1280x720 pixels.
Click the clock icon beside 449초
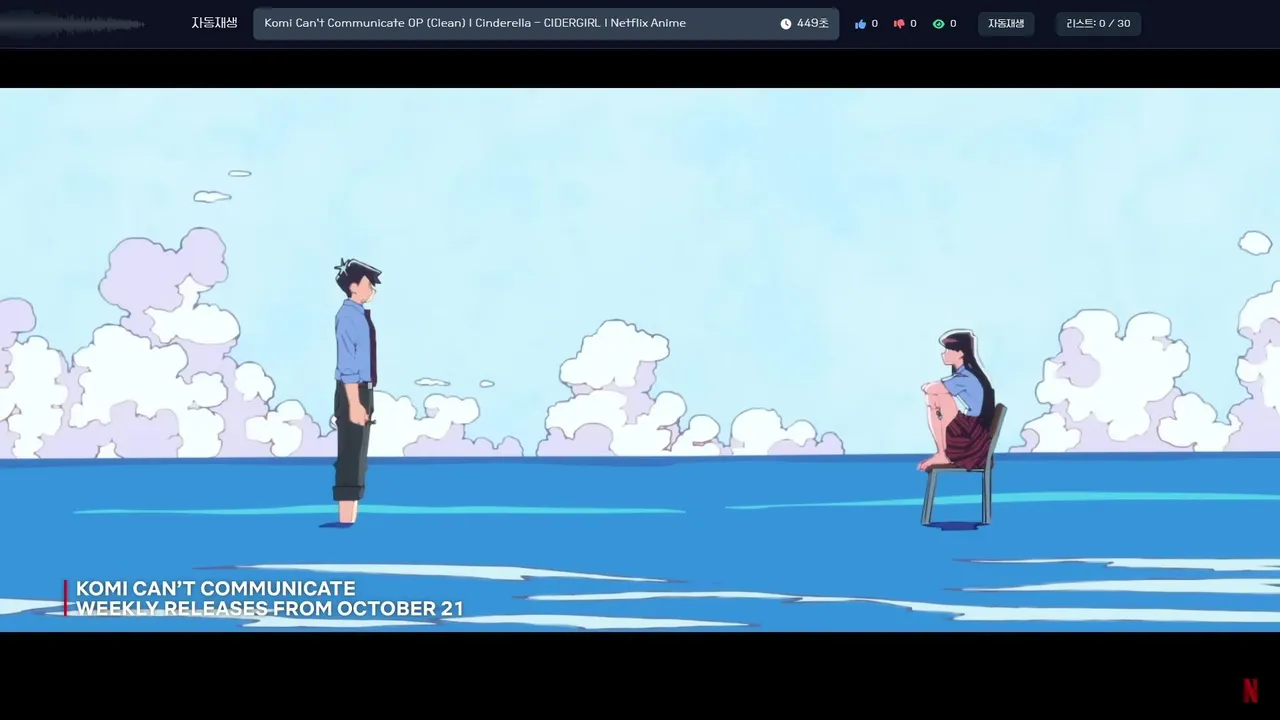click(x=786, y=24)
